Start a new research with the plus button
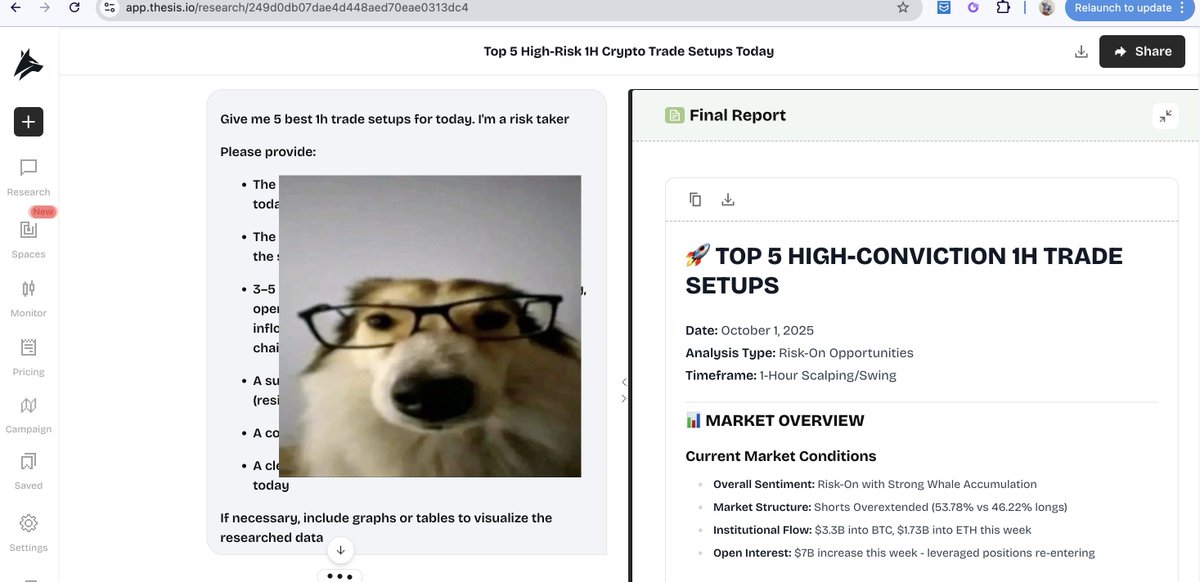 click(x=28, y=121)
